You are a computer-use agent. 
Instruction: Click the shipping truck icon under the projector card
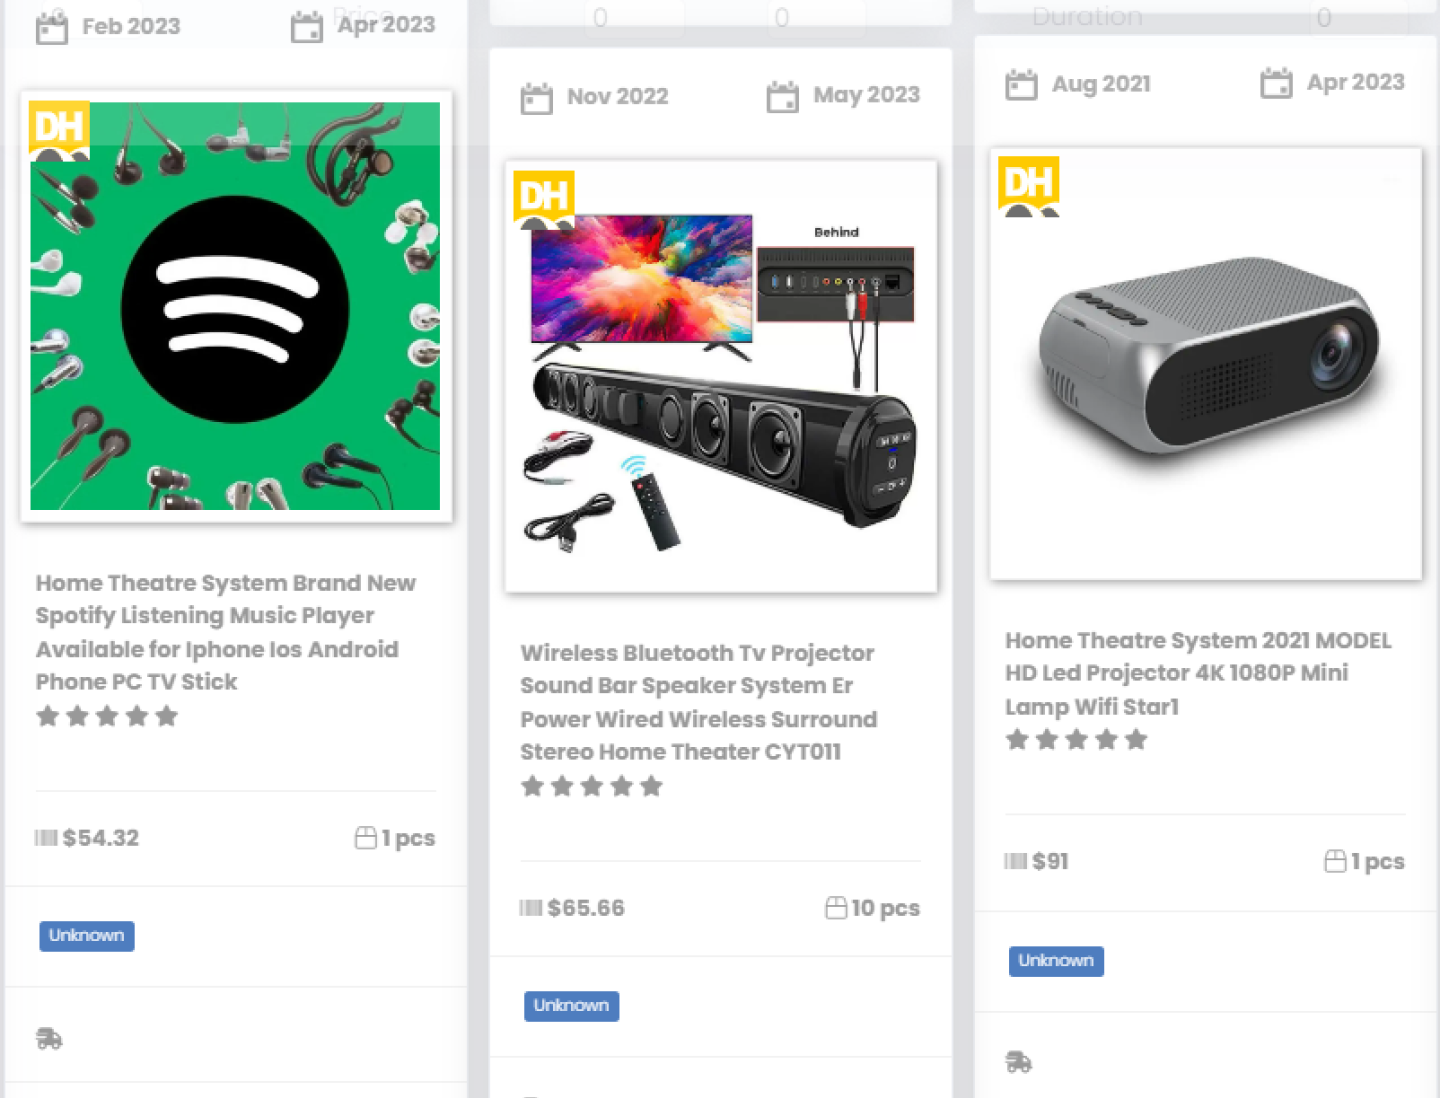pos(1018,1062)
